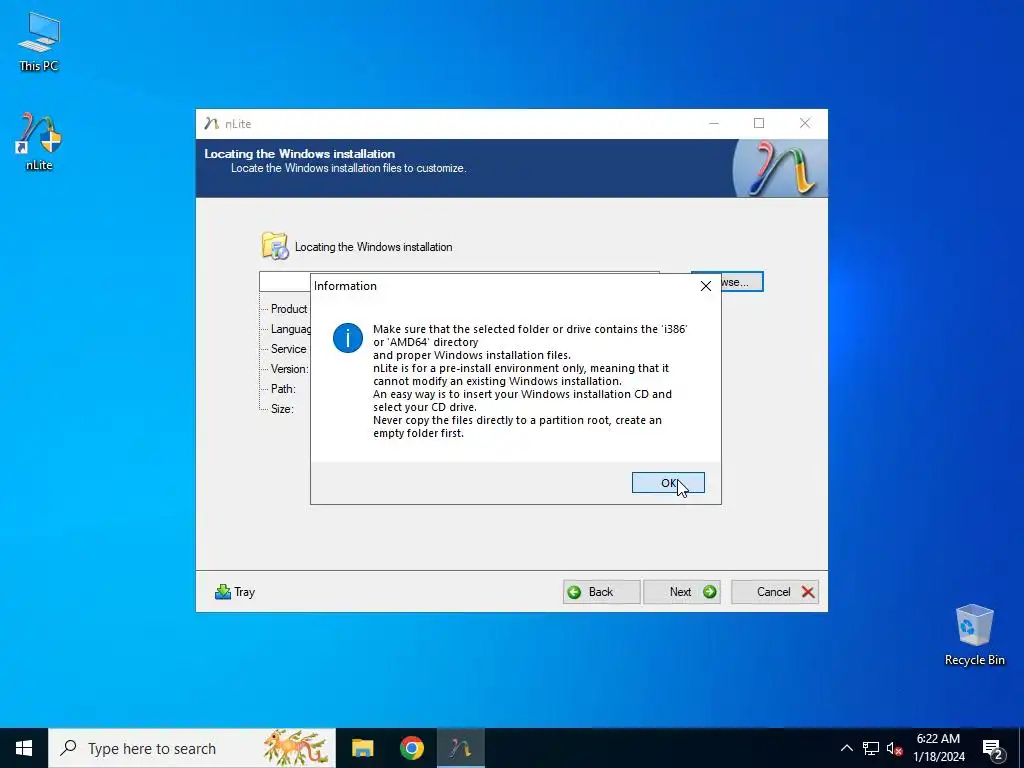1024x768 pixels.
Task: Select the Size row in the info tree
Action: click(x=282, y=409)
